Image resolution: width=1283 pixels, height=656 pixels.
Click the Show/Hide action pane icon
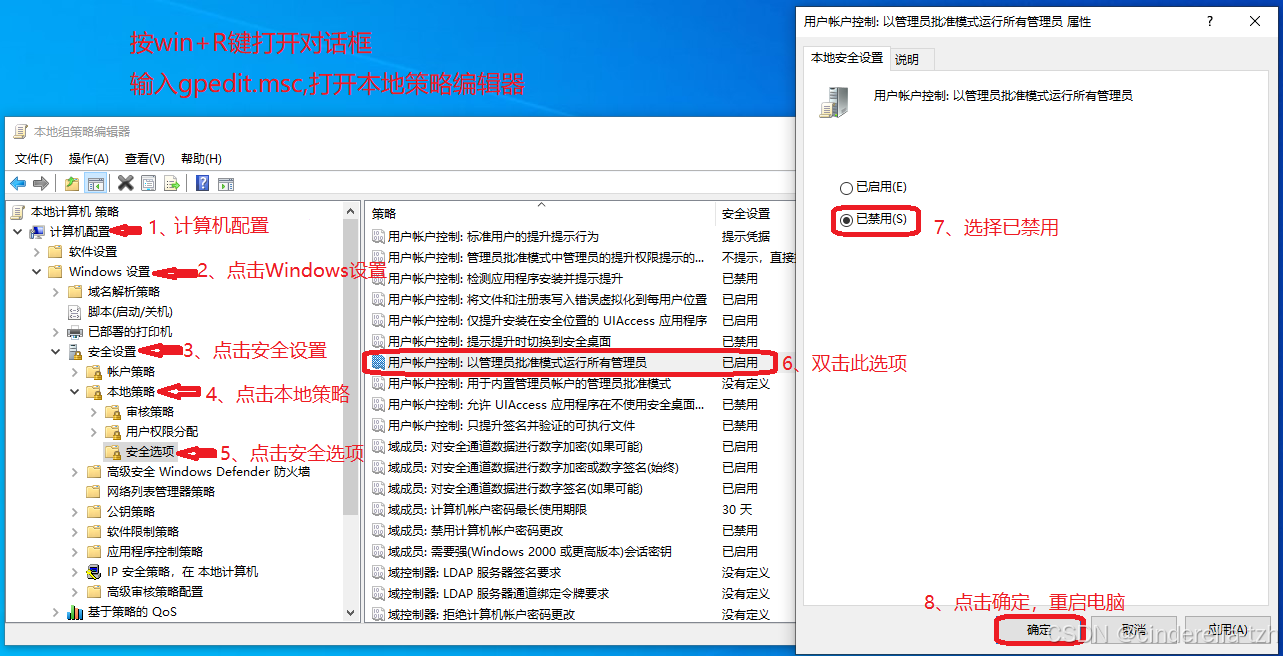[x=226, y=183]
